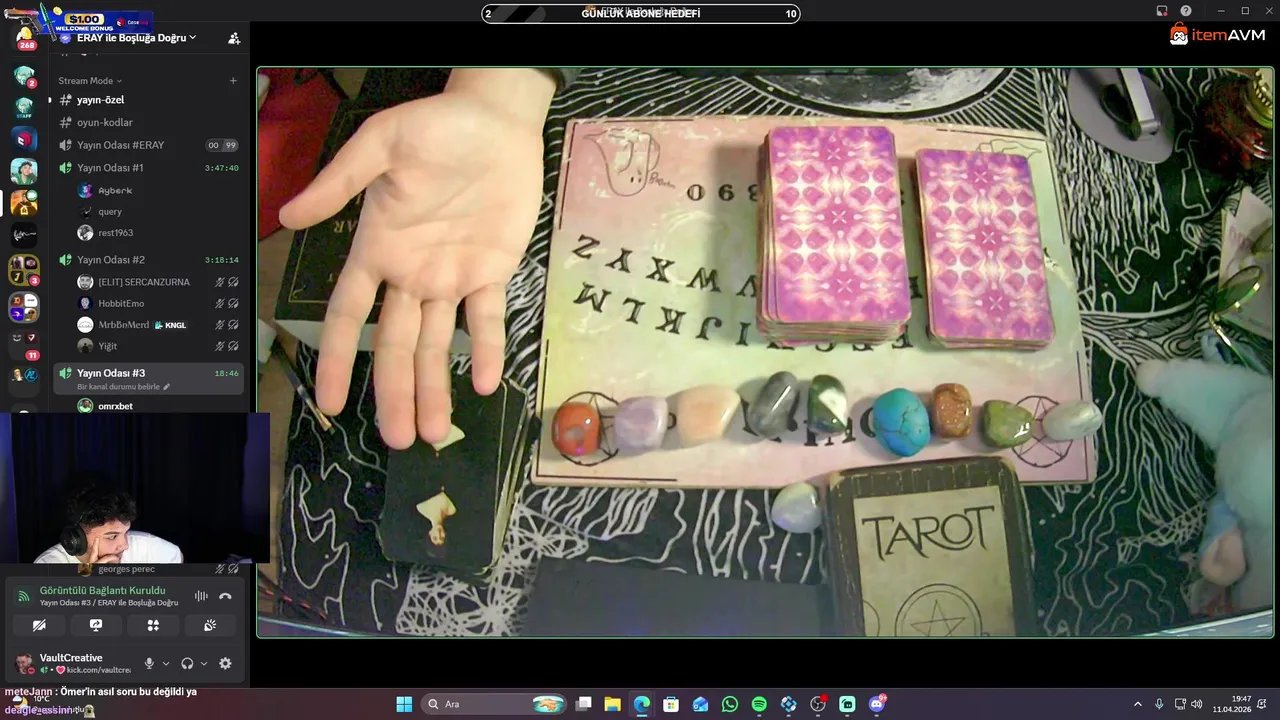Open microphone input options chevron
This screenshot has width=1280, height=720.
tap(165, 663)
